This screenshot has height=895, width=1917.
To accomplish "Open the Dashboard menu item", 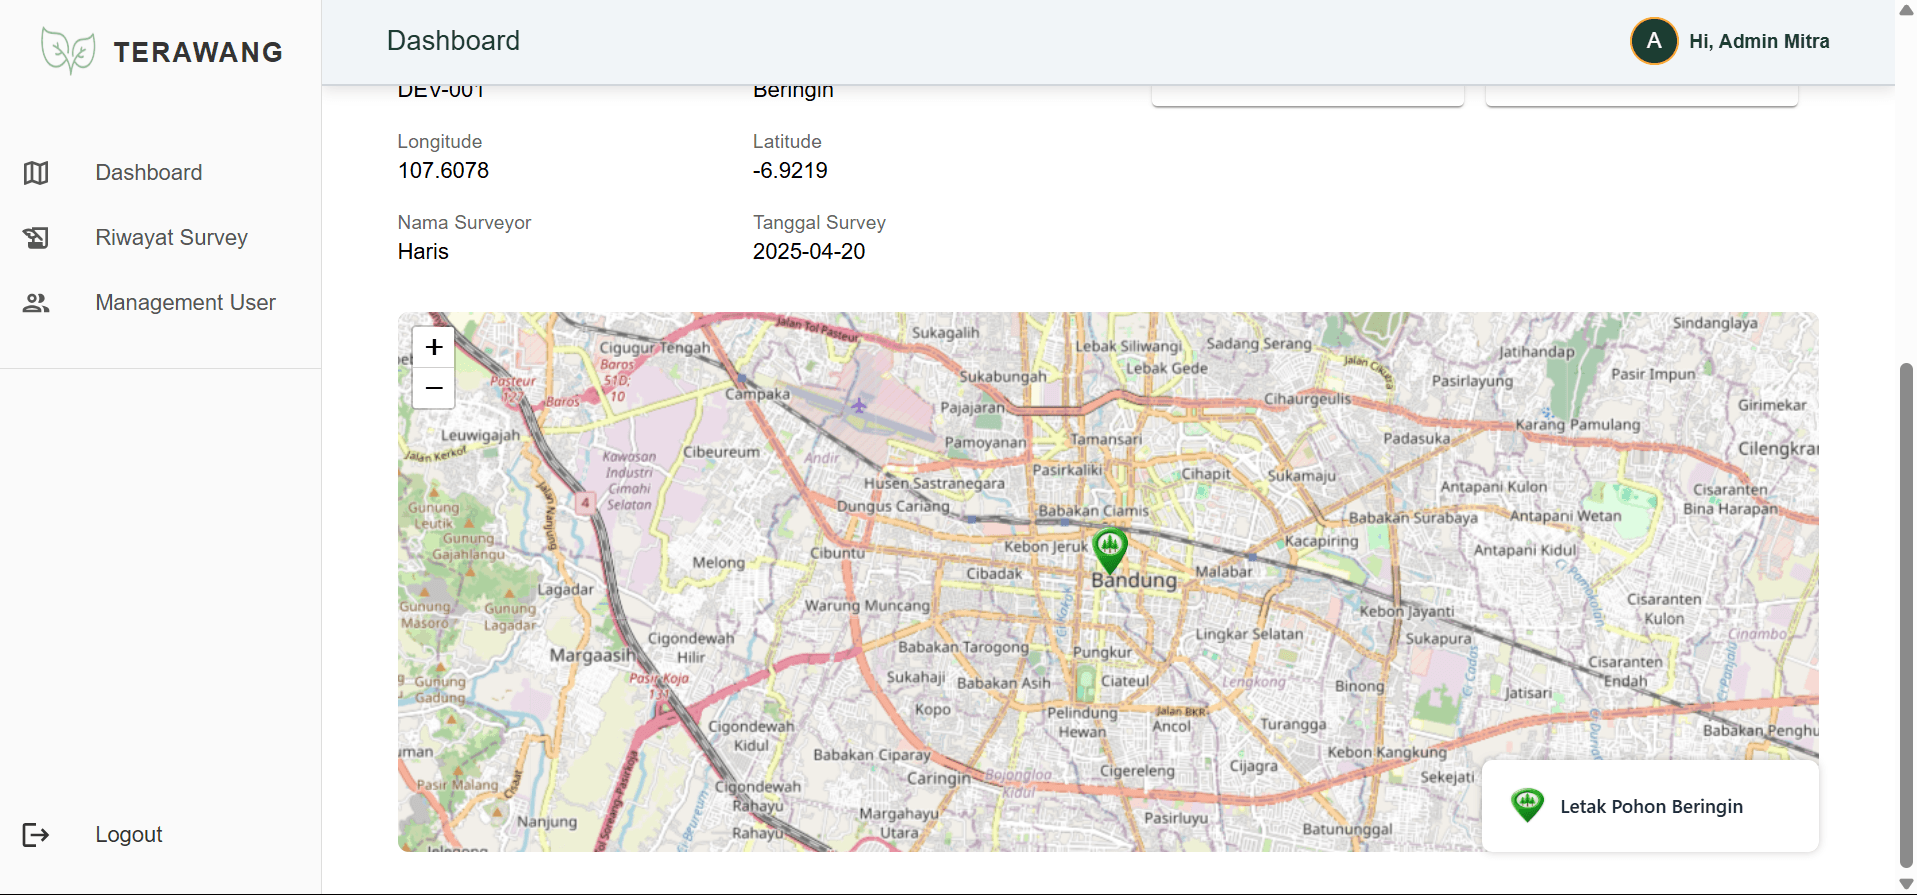I will [149, 173].
